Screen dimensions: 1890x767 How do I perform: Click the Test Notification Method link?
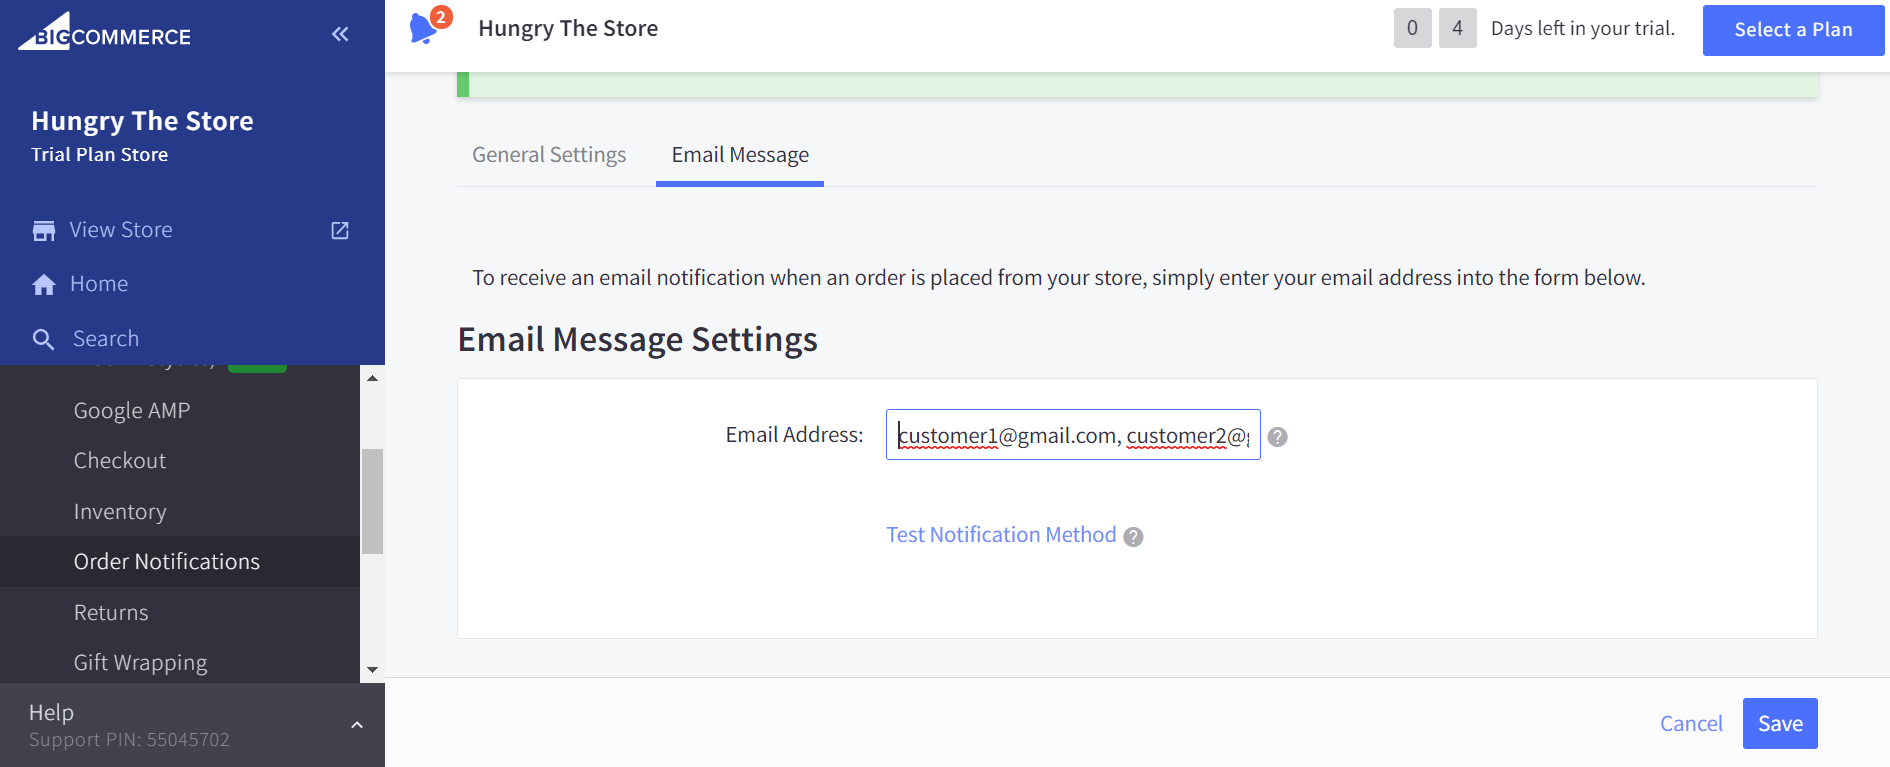(1001, 535)
